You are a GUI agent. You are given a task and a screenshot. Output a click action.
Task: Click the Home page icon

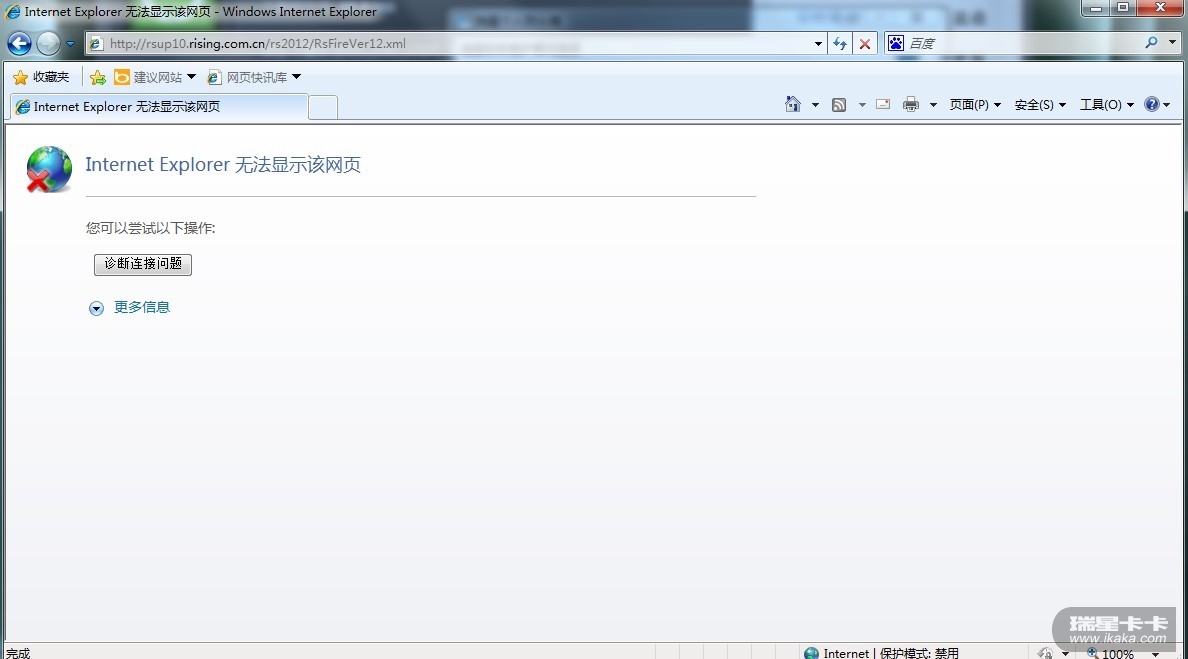[x=793, y=105]
